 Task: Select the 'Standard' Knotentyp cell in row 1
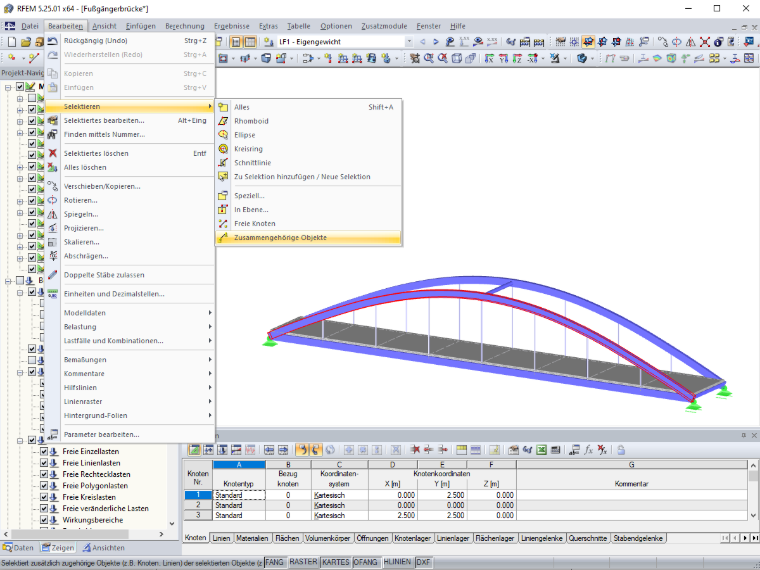point(239,495)
